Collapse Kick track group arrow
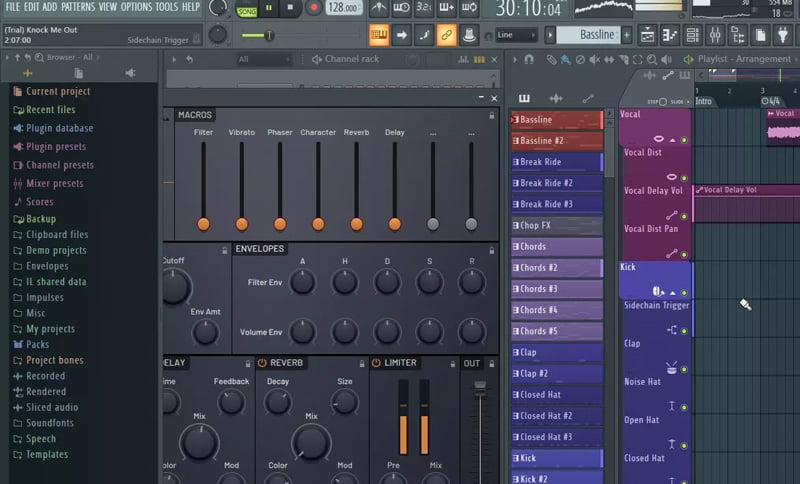The height and width of the screenshot is (484, 800). 673,293
